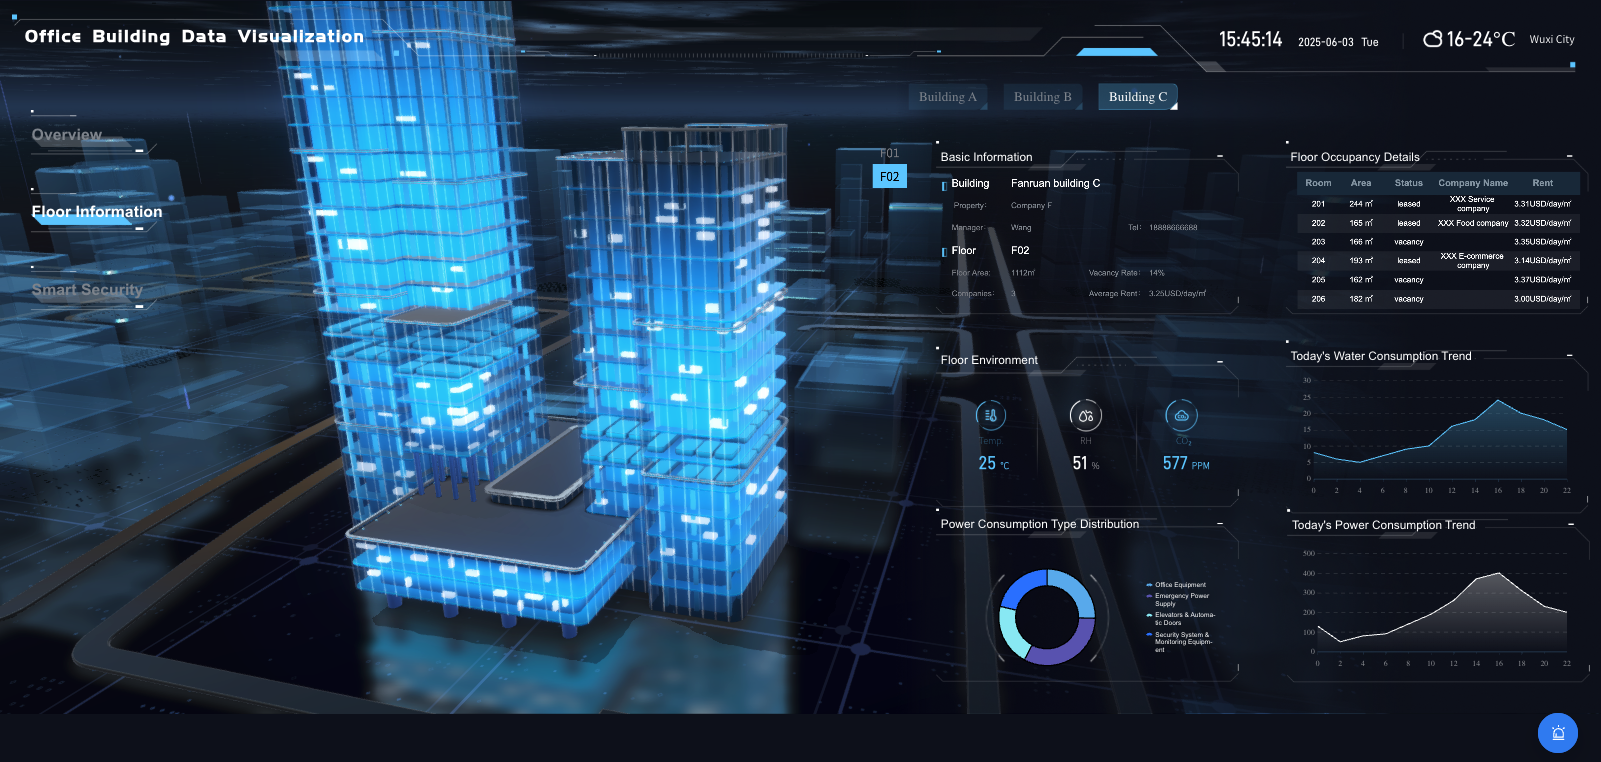Collapse Today's Power Consumption Trend panel
1601x762 pixels.
coord(1570,524)
